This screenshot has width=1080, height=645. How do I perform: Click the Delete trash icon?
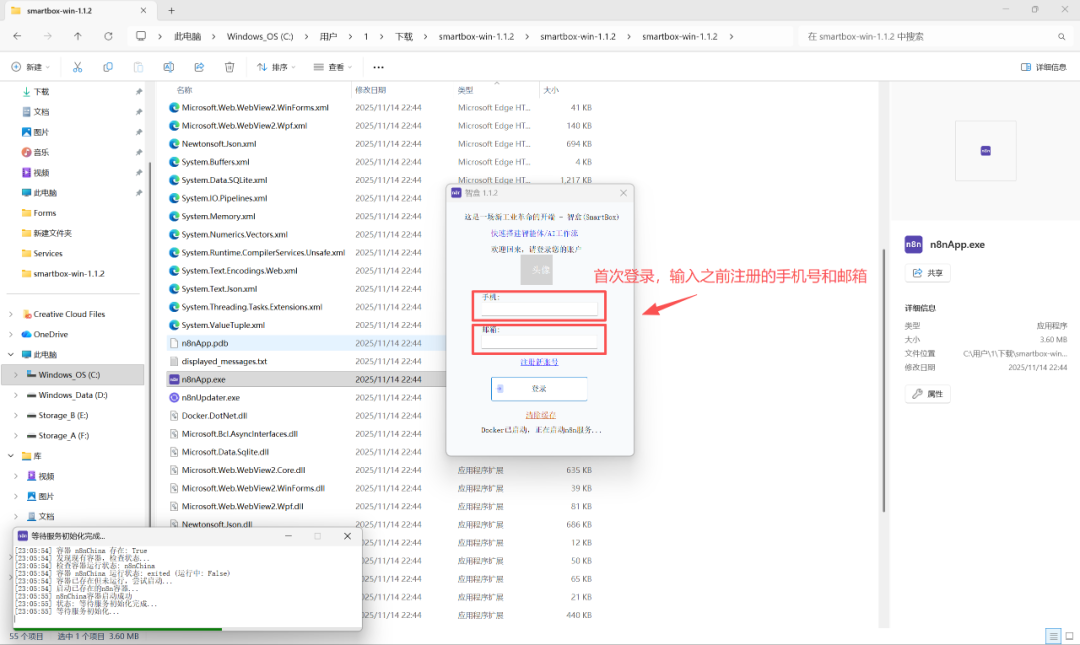tap(229, 67)
